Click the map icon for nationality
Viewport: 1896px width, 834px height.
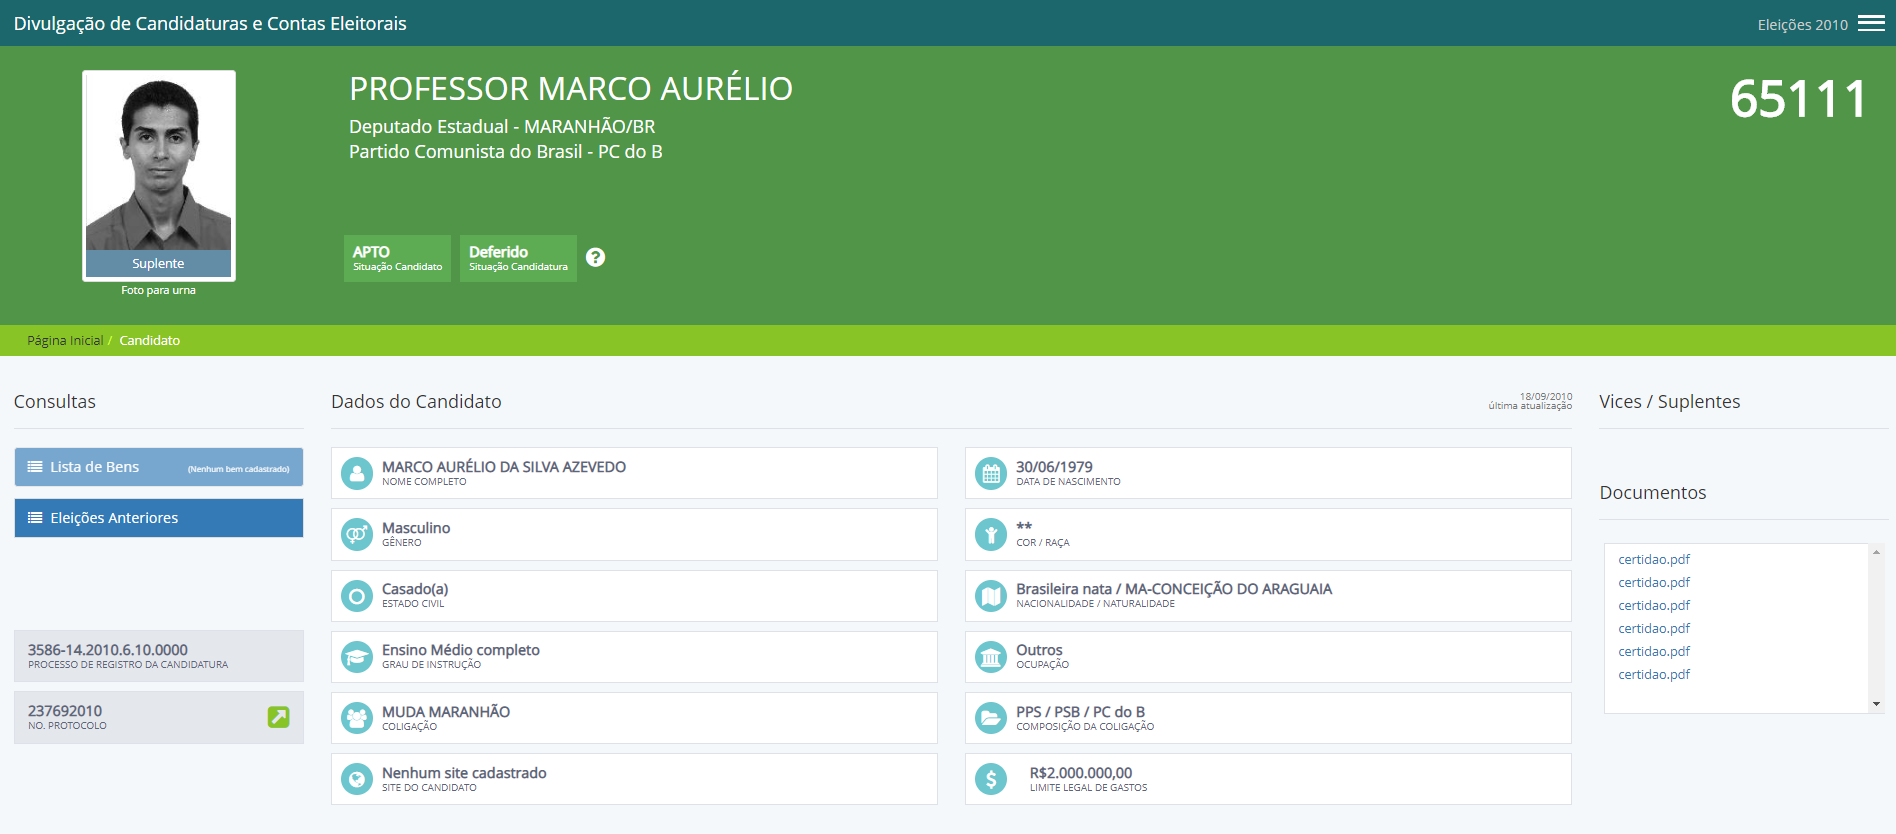click(990, 596)
